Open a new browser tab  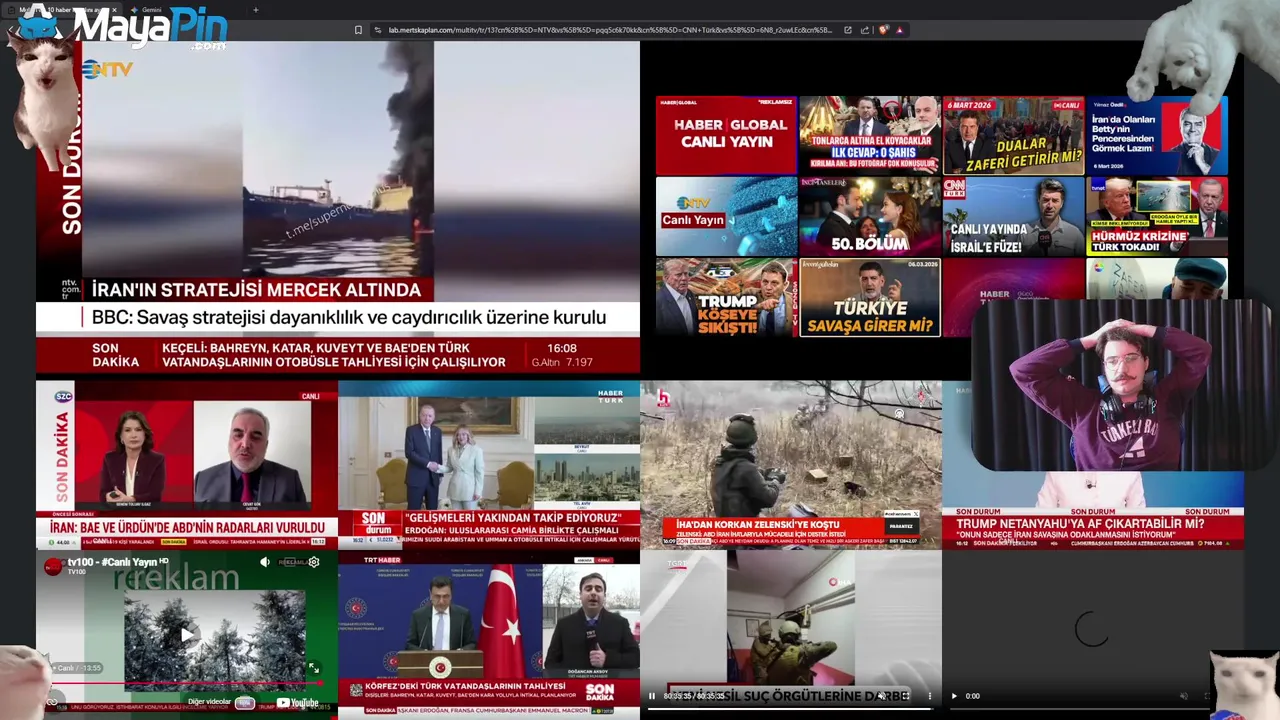(255, 10)
